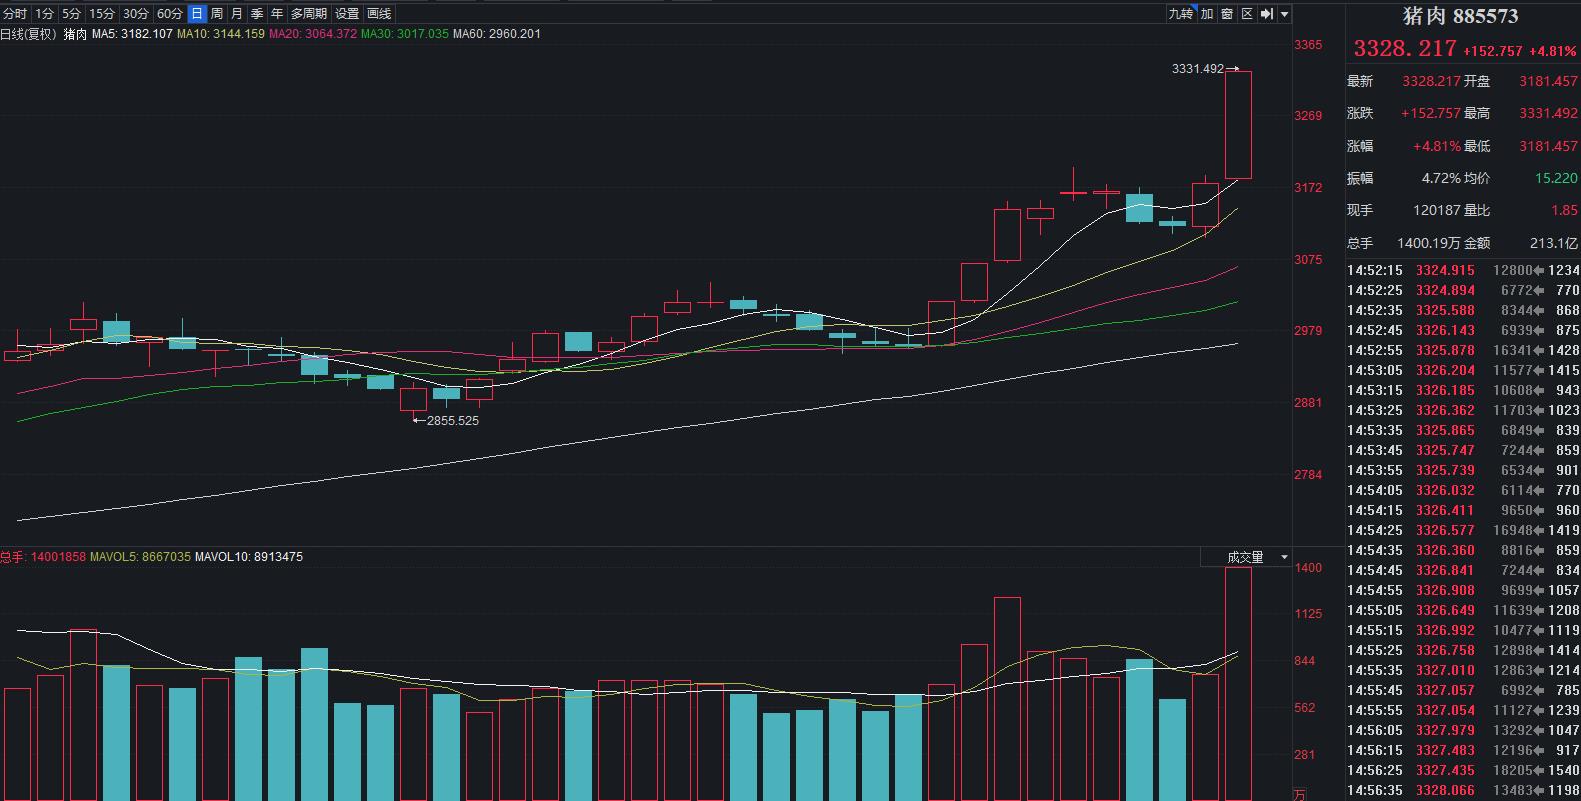
Task: Click the 加 add-to-watchlist button
Action: (x=1207, y=14)
